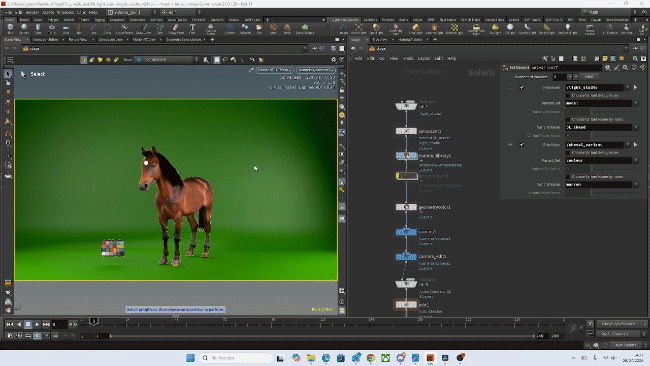This screenshot has width=650, height=366.
Task: Click the Clear button beside Number of Variants
Action: pos(589,77)
